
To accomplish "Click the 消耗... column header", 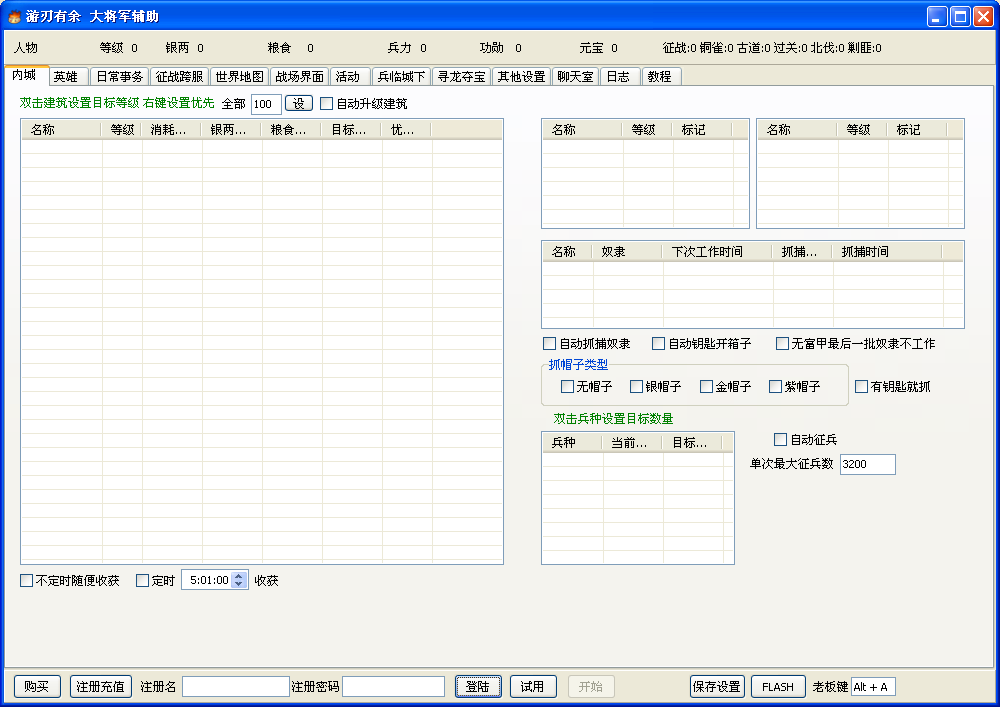I will tap(172, 130).
